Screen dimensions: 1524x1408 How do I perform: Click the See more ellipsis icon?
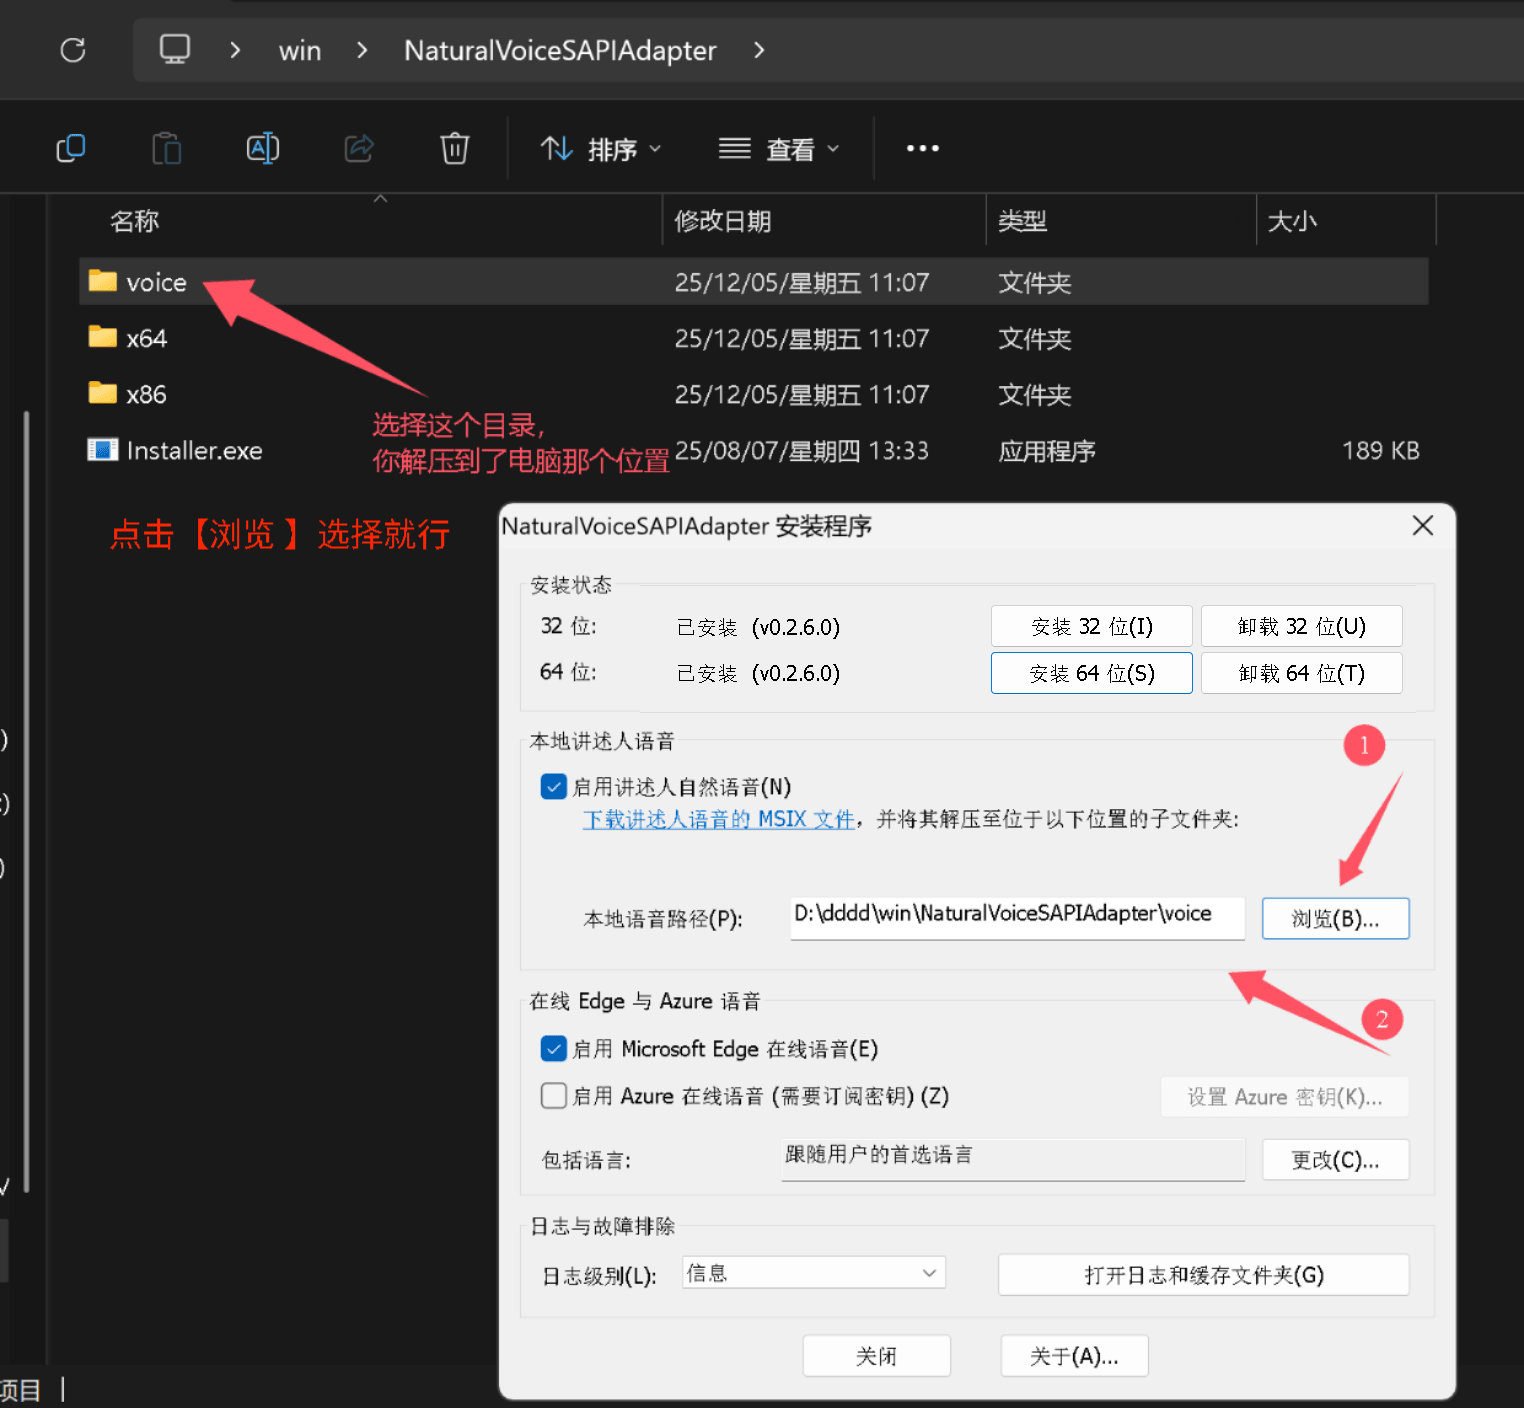pyautogui.click(x=921, y=147)
